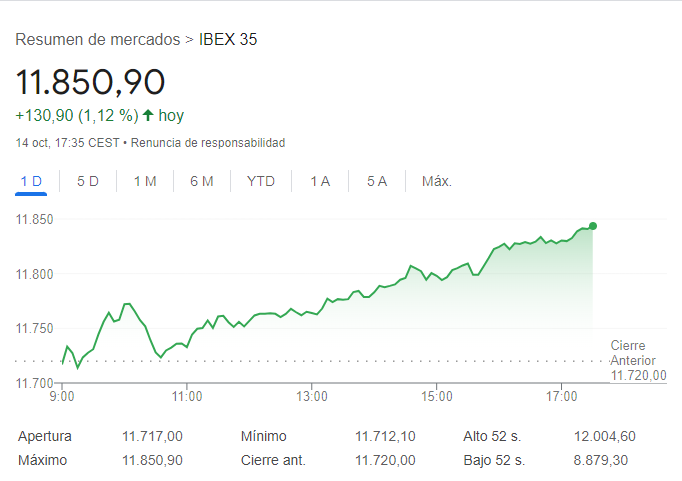
Task: Click the +130,90 (1,12 %) daily change
Action: (x=76, y=115)
